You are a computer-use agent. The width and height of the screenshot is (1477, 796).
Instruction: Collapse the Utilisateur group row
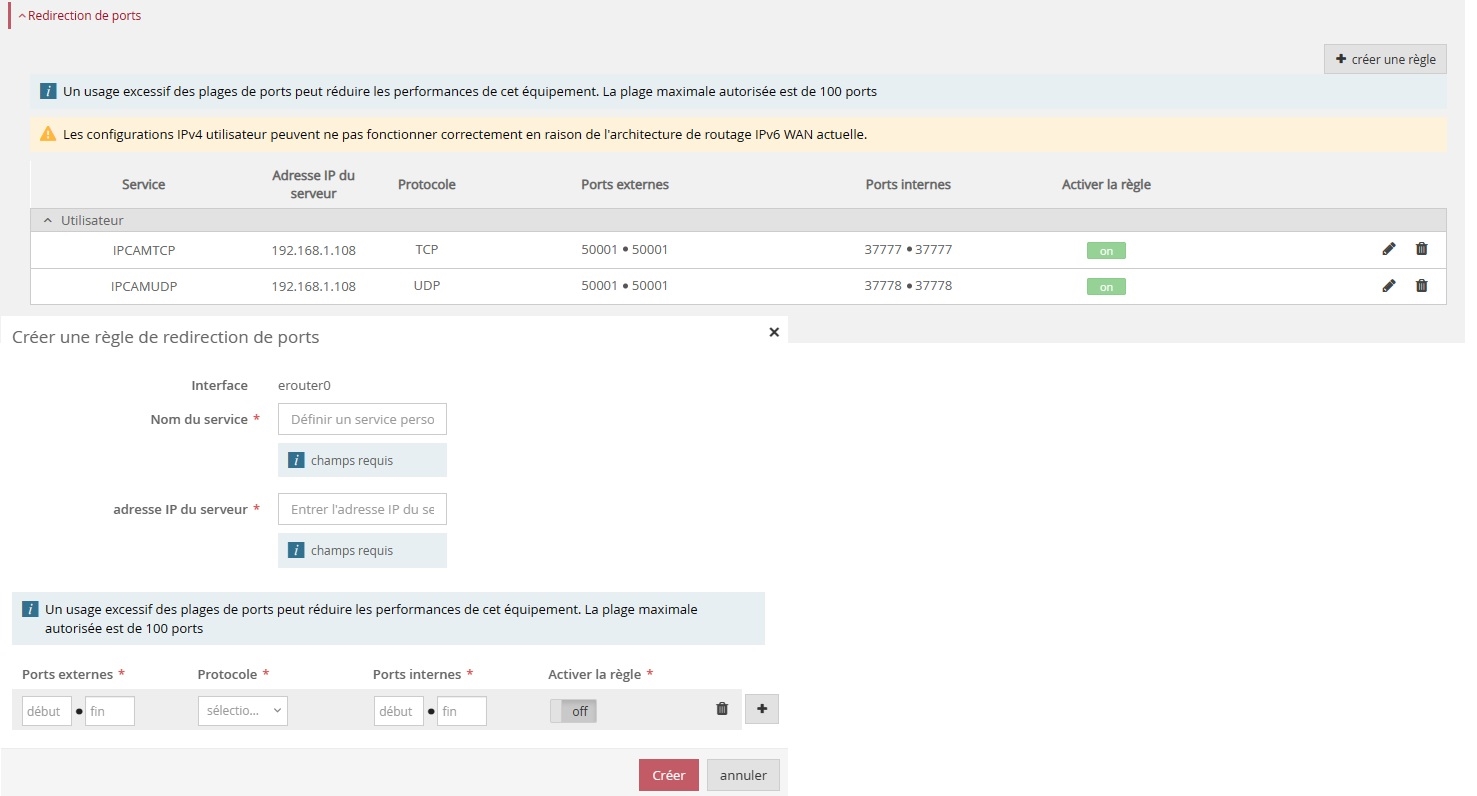[x=48, y=220]
